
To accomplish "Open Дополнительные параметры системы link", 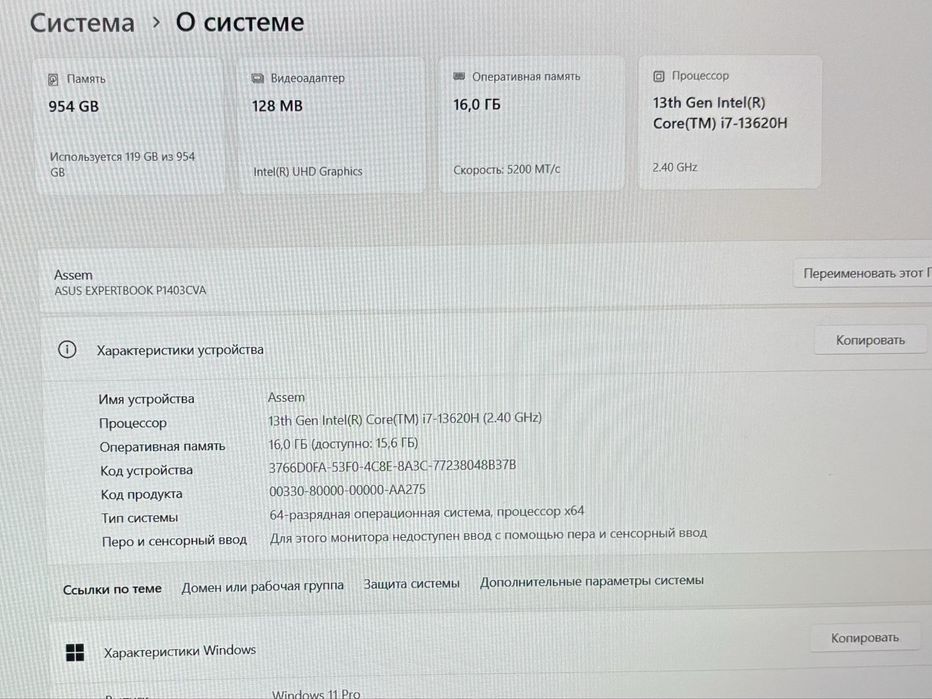I will (591, 581).
